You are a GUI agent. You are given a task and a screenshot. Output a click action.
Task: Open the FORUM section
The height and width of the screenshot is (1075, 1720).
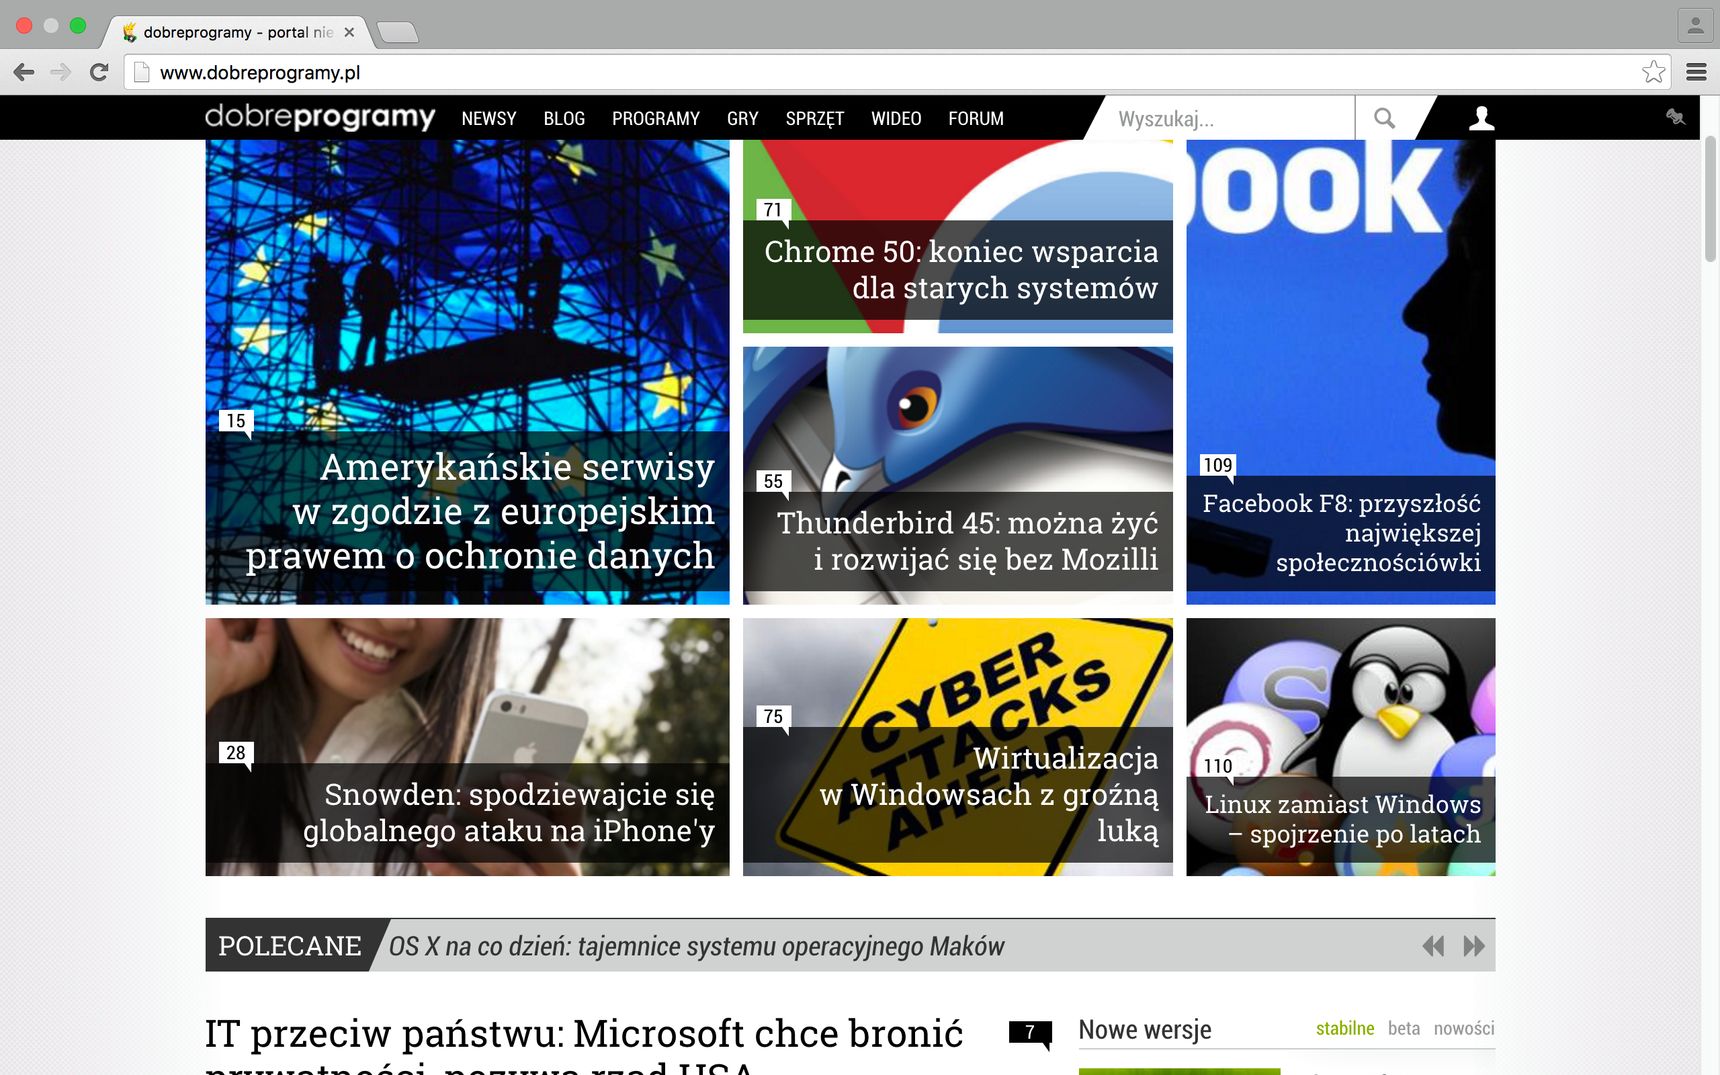coord(976,118)
